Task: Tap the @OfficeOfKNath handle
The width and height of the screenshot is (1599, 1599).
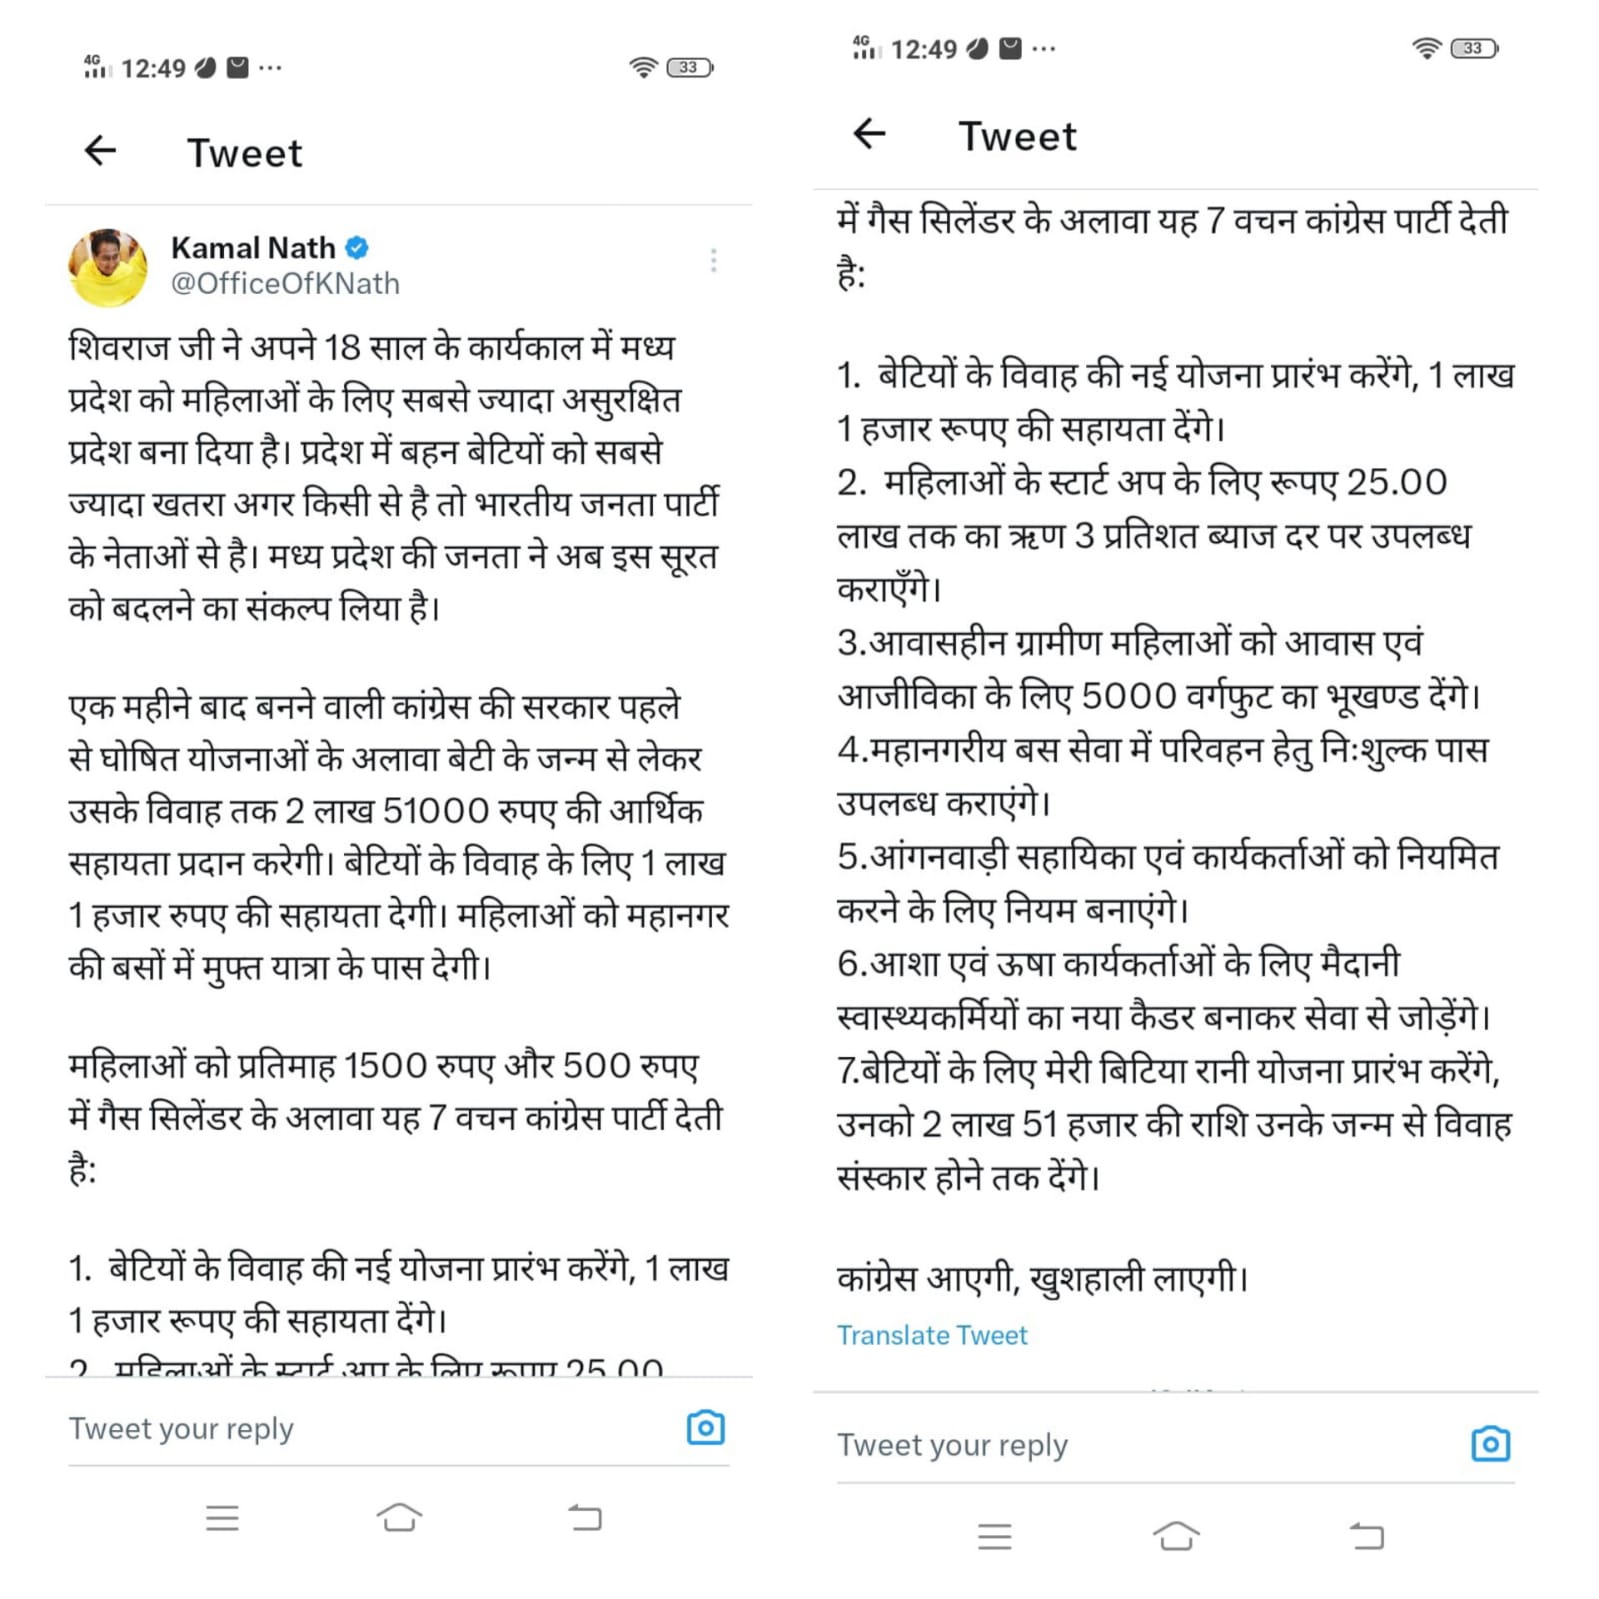Action: click(284, 284)
